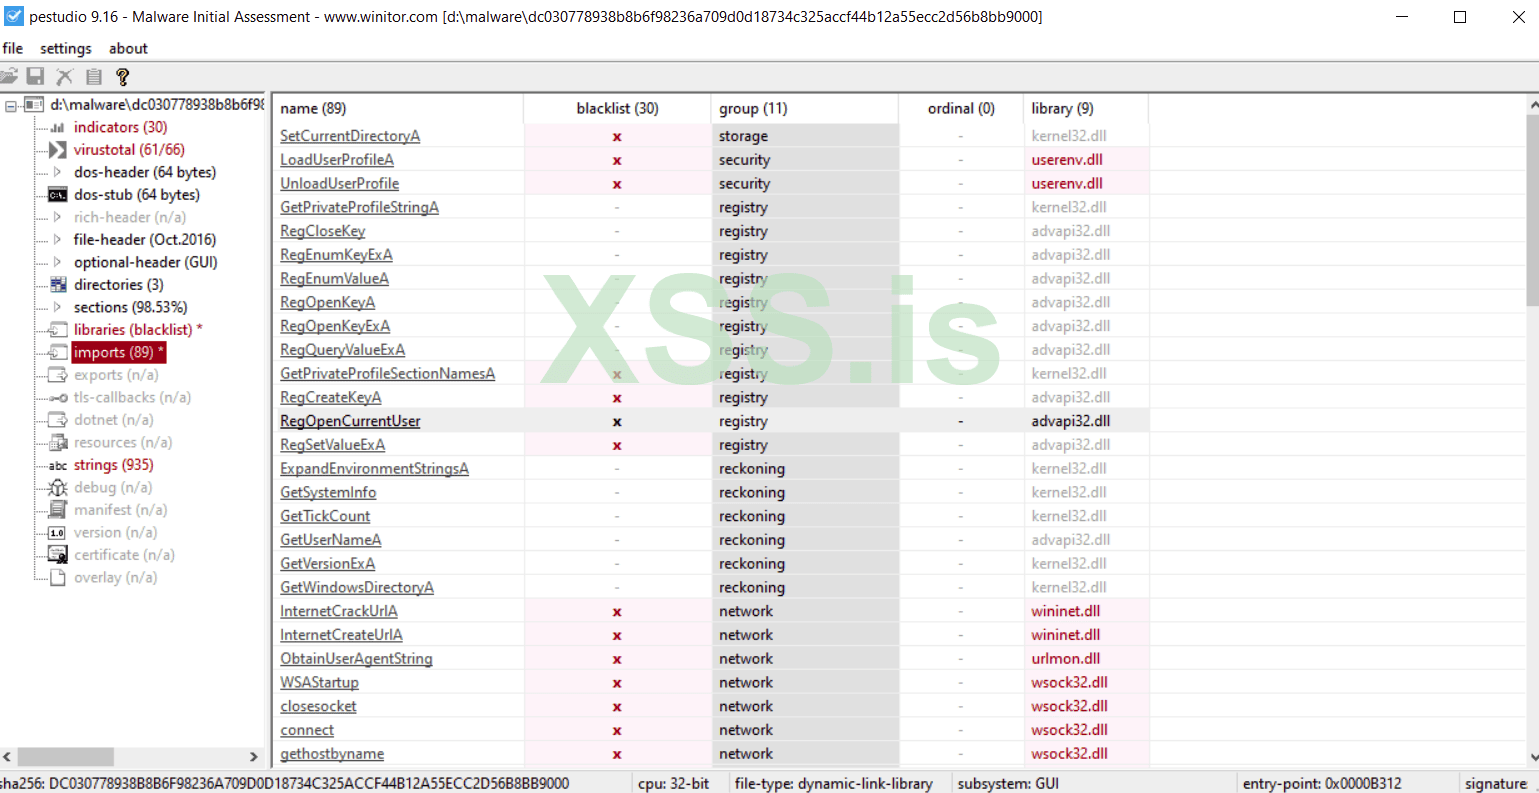Click the exports tree icon
Viewport: 1539px width, 793px height.
pos(57,375)
